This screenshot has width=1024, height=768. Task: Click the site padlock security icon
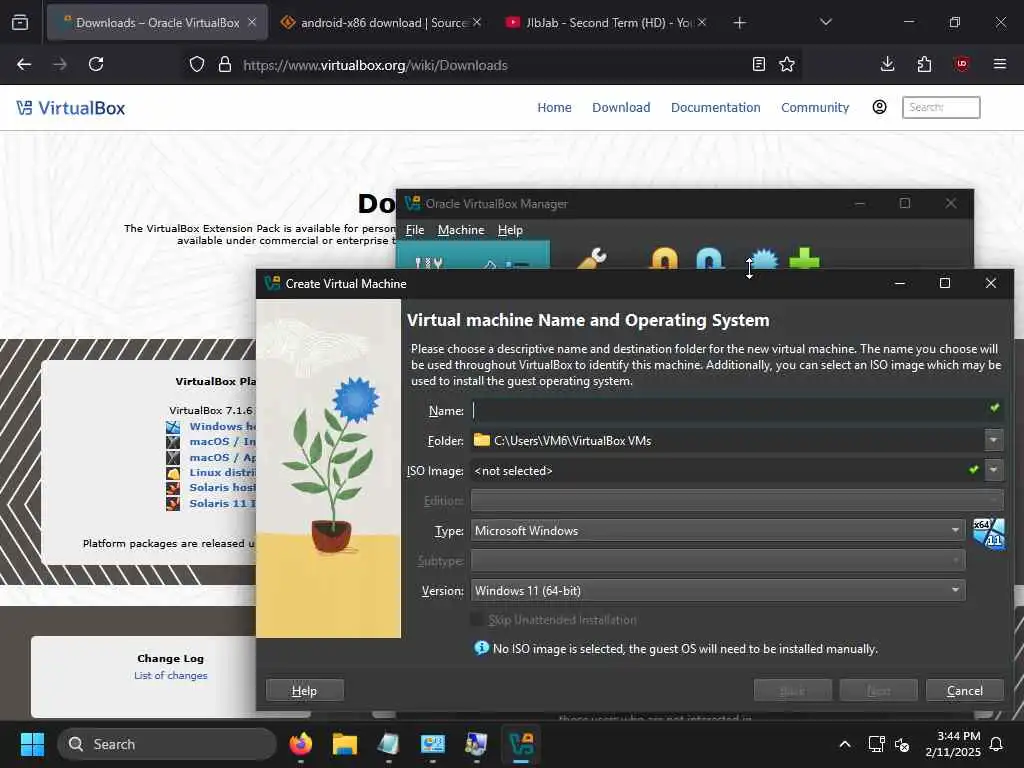click(x=225, y=65)
